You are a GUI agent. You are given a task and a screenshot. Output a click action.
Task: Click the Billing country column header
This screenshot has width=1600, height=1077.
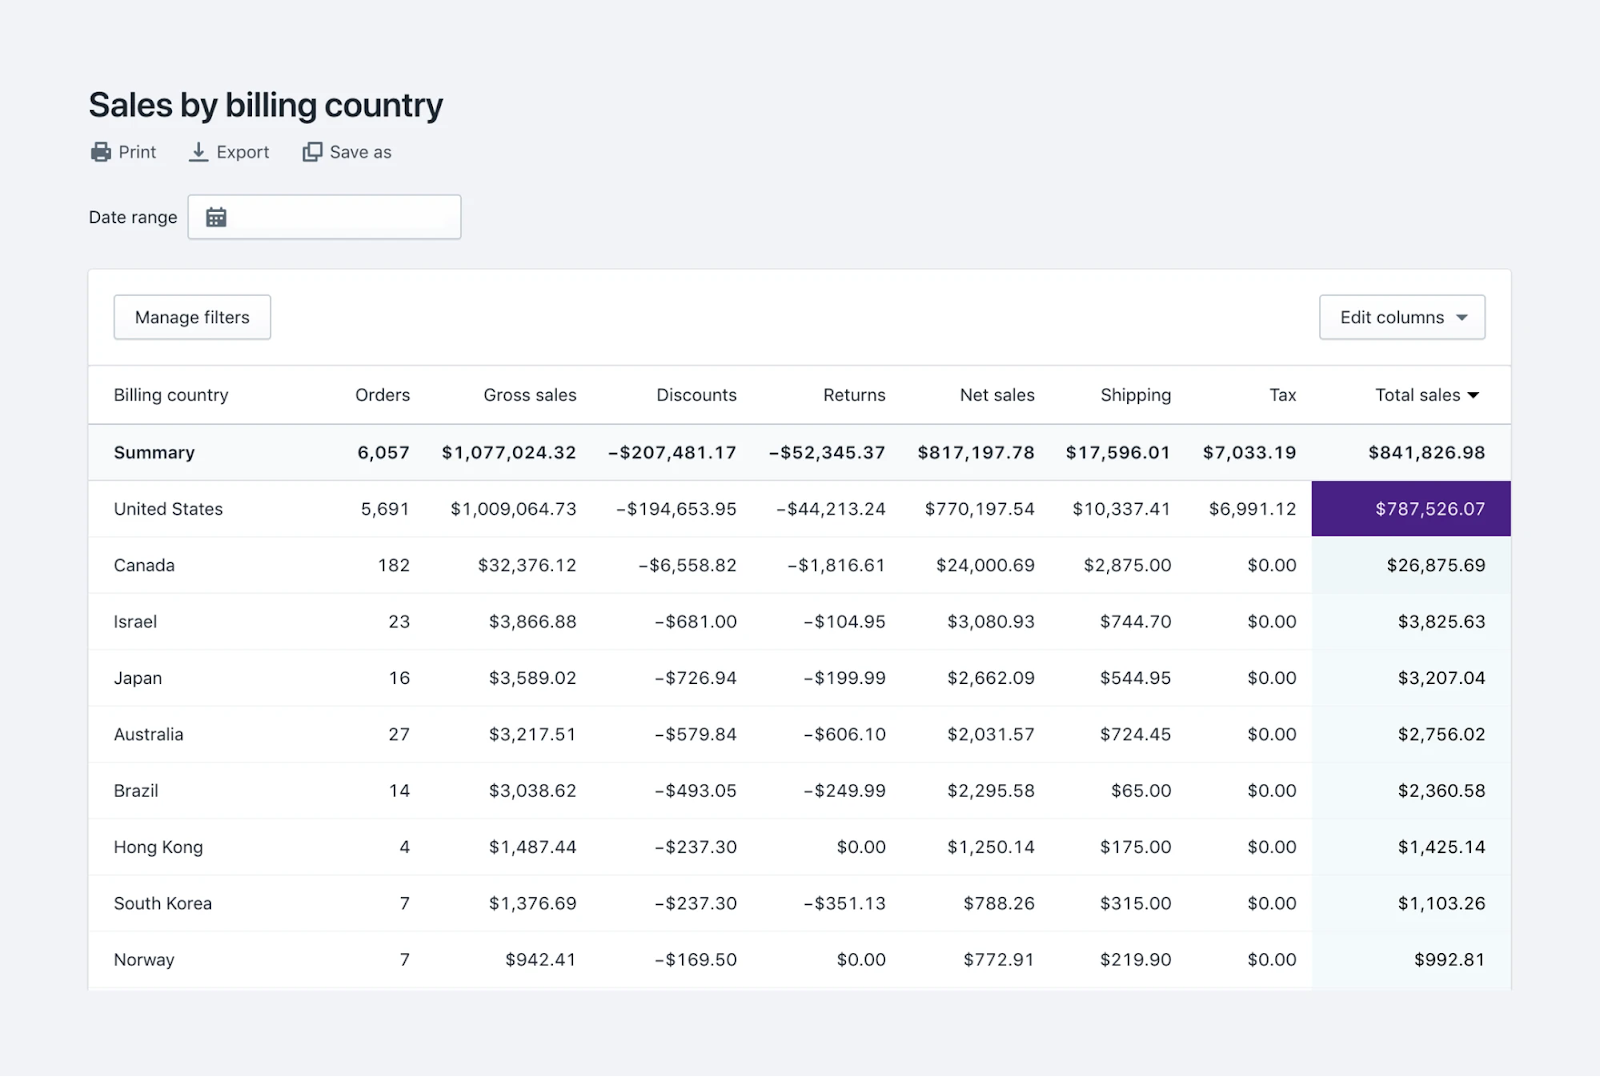[170, 395]
